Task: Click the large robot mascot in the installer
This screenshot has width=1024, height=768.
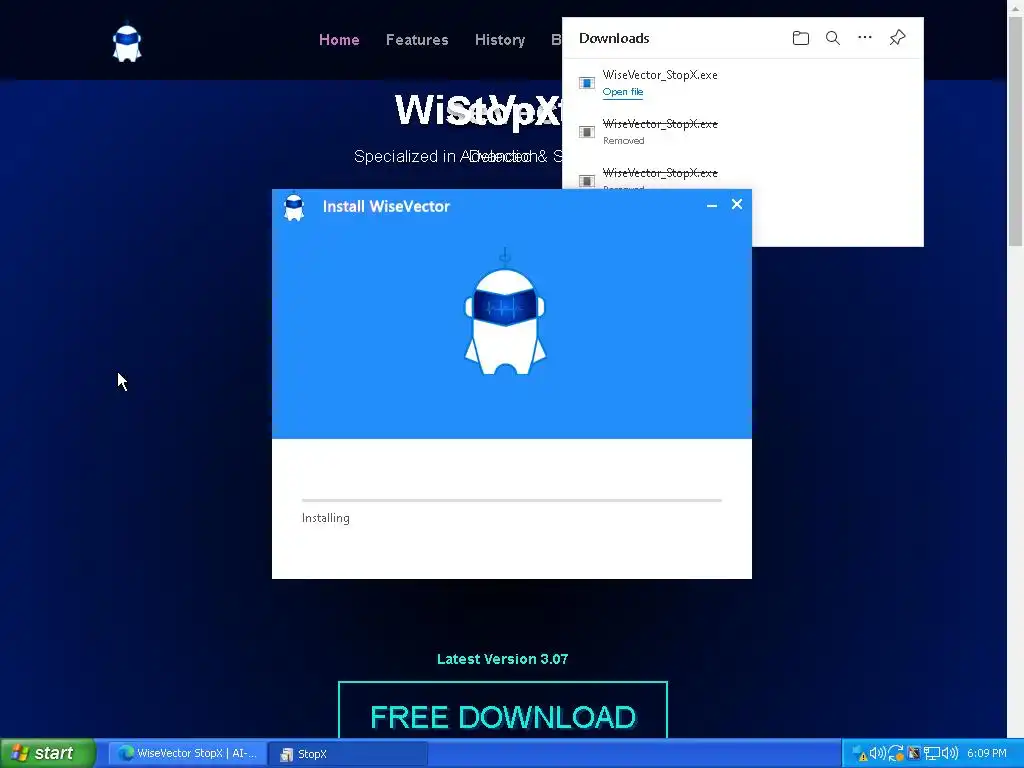Action: [x=505, y=312]
